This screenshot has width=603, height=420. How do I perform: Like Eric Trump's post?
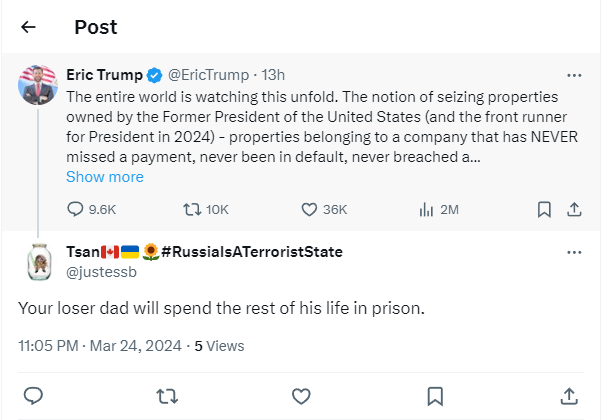point(311,209)
